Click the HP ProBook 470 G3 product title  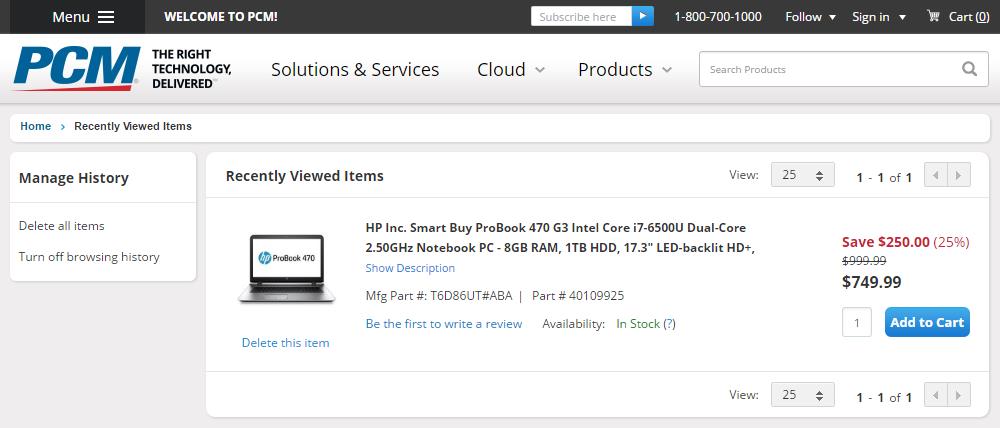(560, 238)
